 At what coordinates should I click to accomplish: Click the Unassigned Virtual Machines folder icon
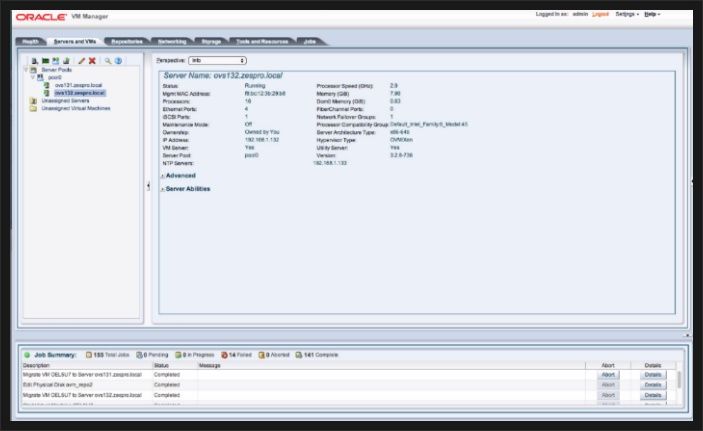[33, 108]
